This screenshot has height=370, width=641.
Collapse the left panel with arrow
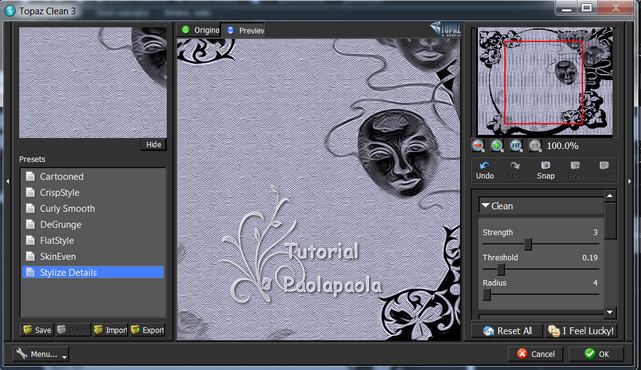pos(7,181)
